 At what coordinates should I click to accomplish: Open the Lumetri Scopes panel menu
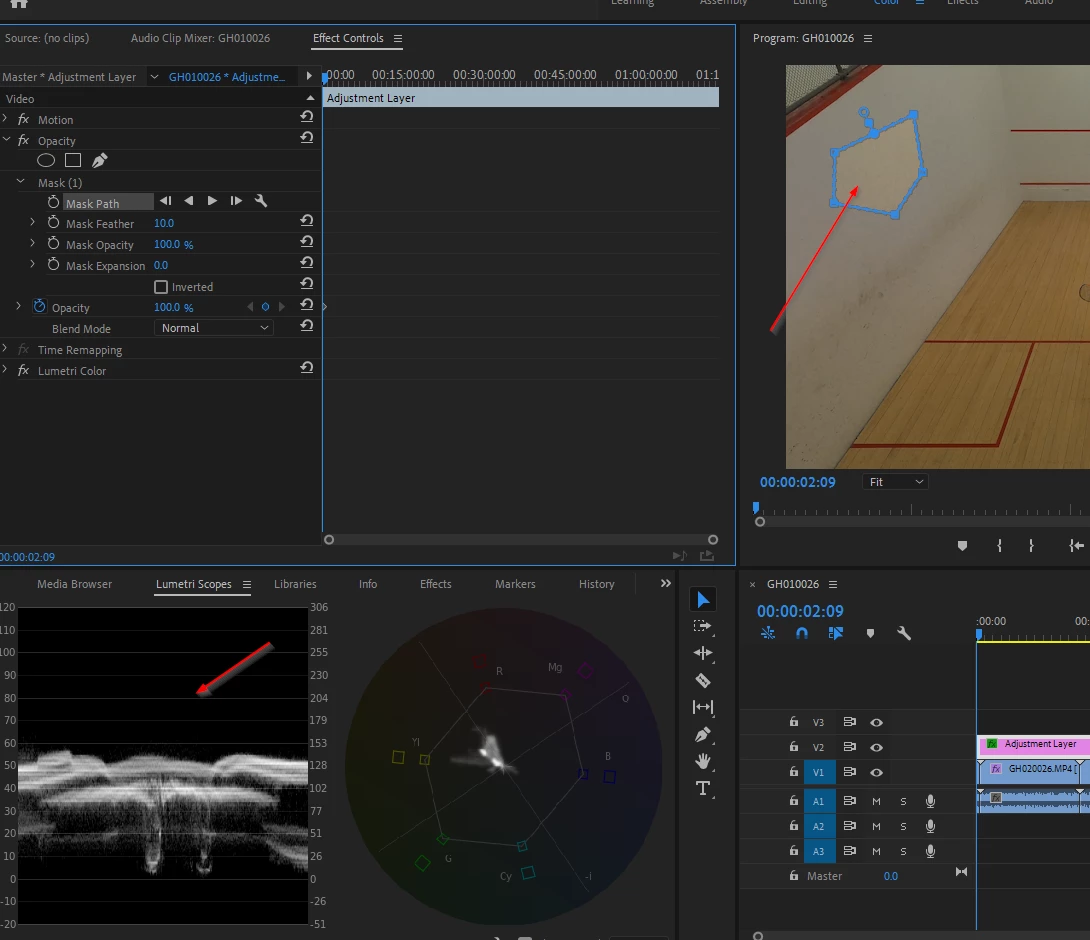(x=247, y=585)
